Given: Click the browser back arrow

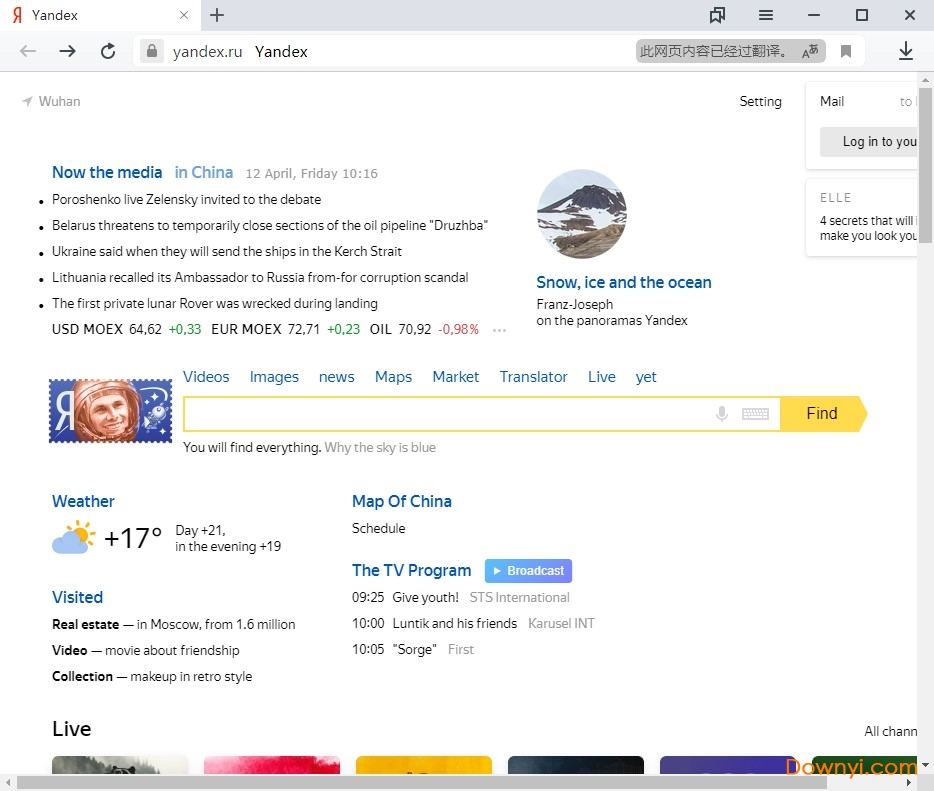Looking at the screenshot, I should pyautogui.click(x=28, y=51).
